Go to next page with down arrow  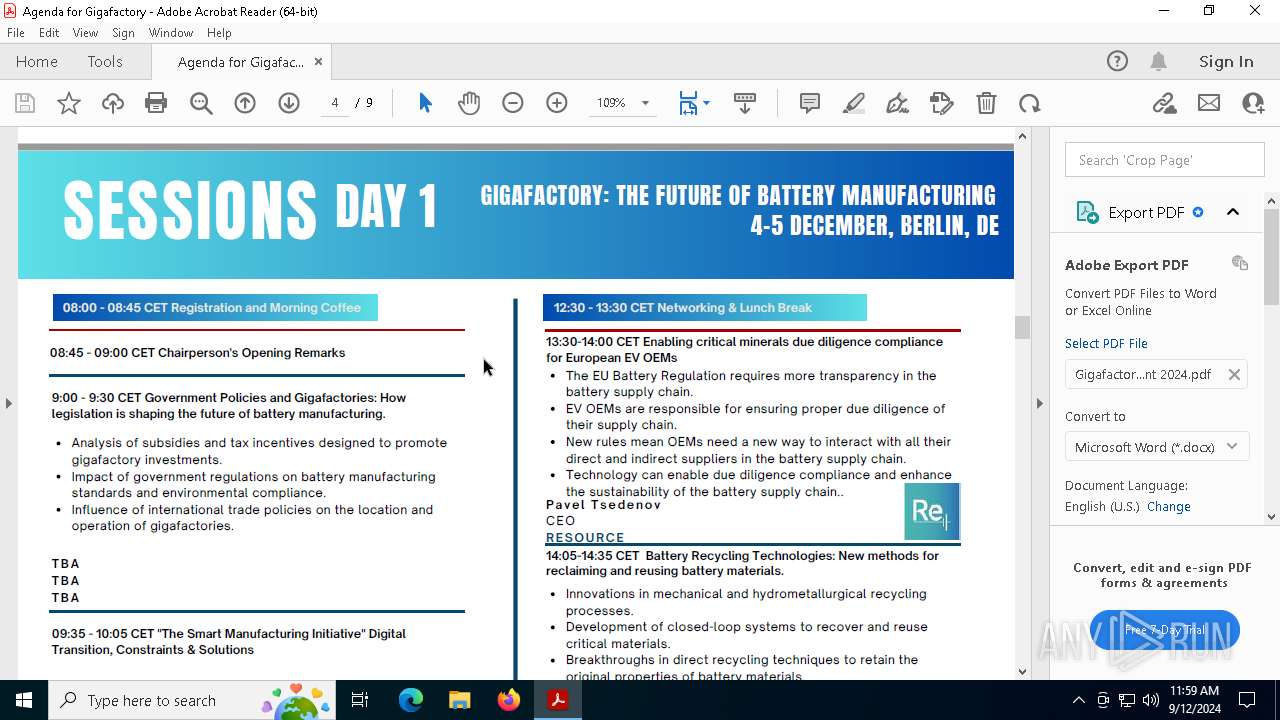[289, 103]
